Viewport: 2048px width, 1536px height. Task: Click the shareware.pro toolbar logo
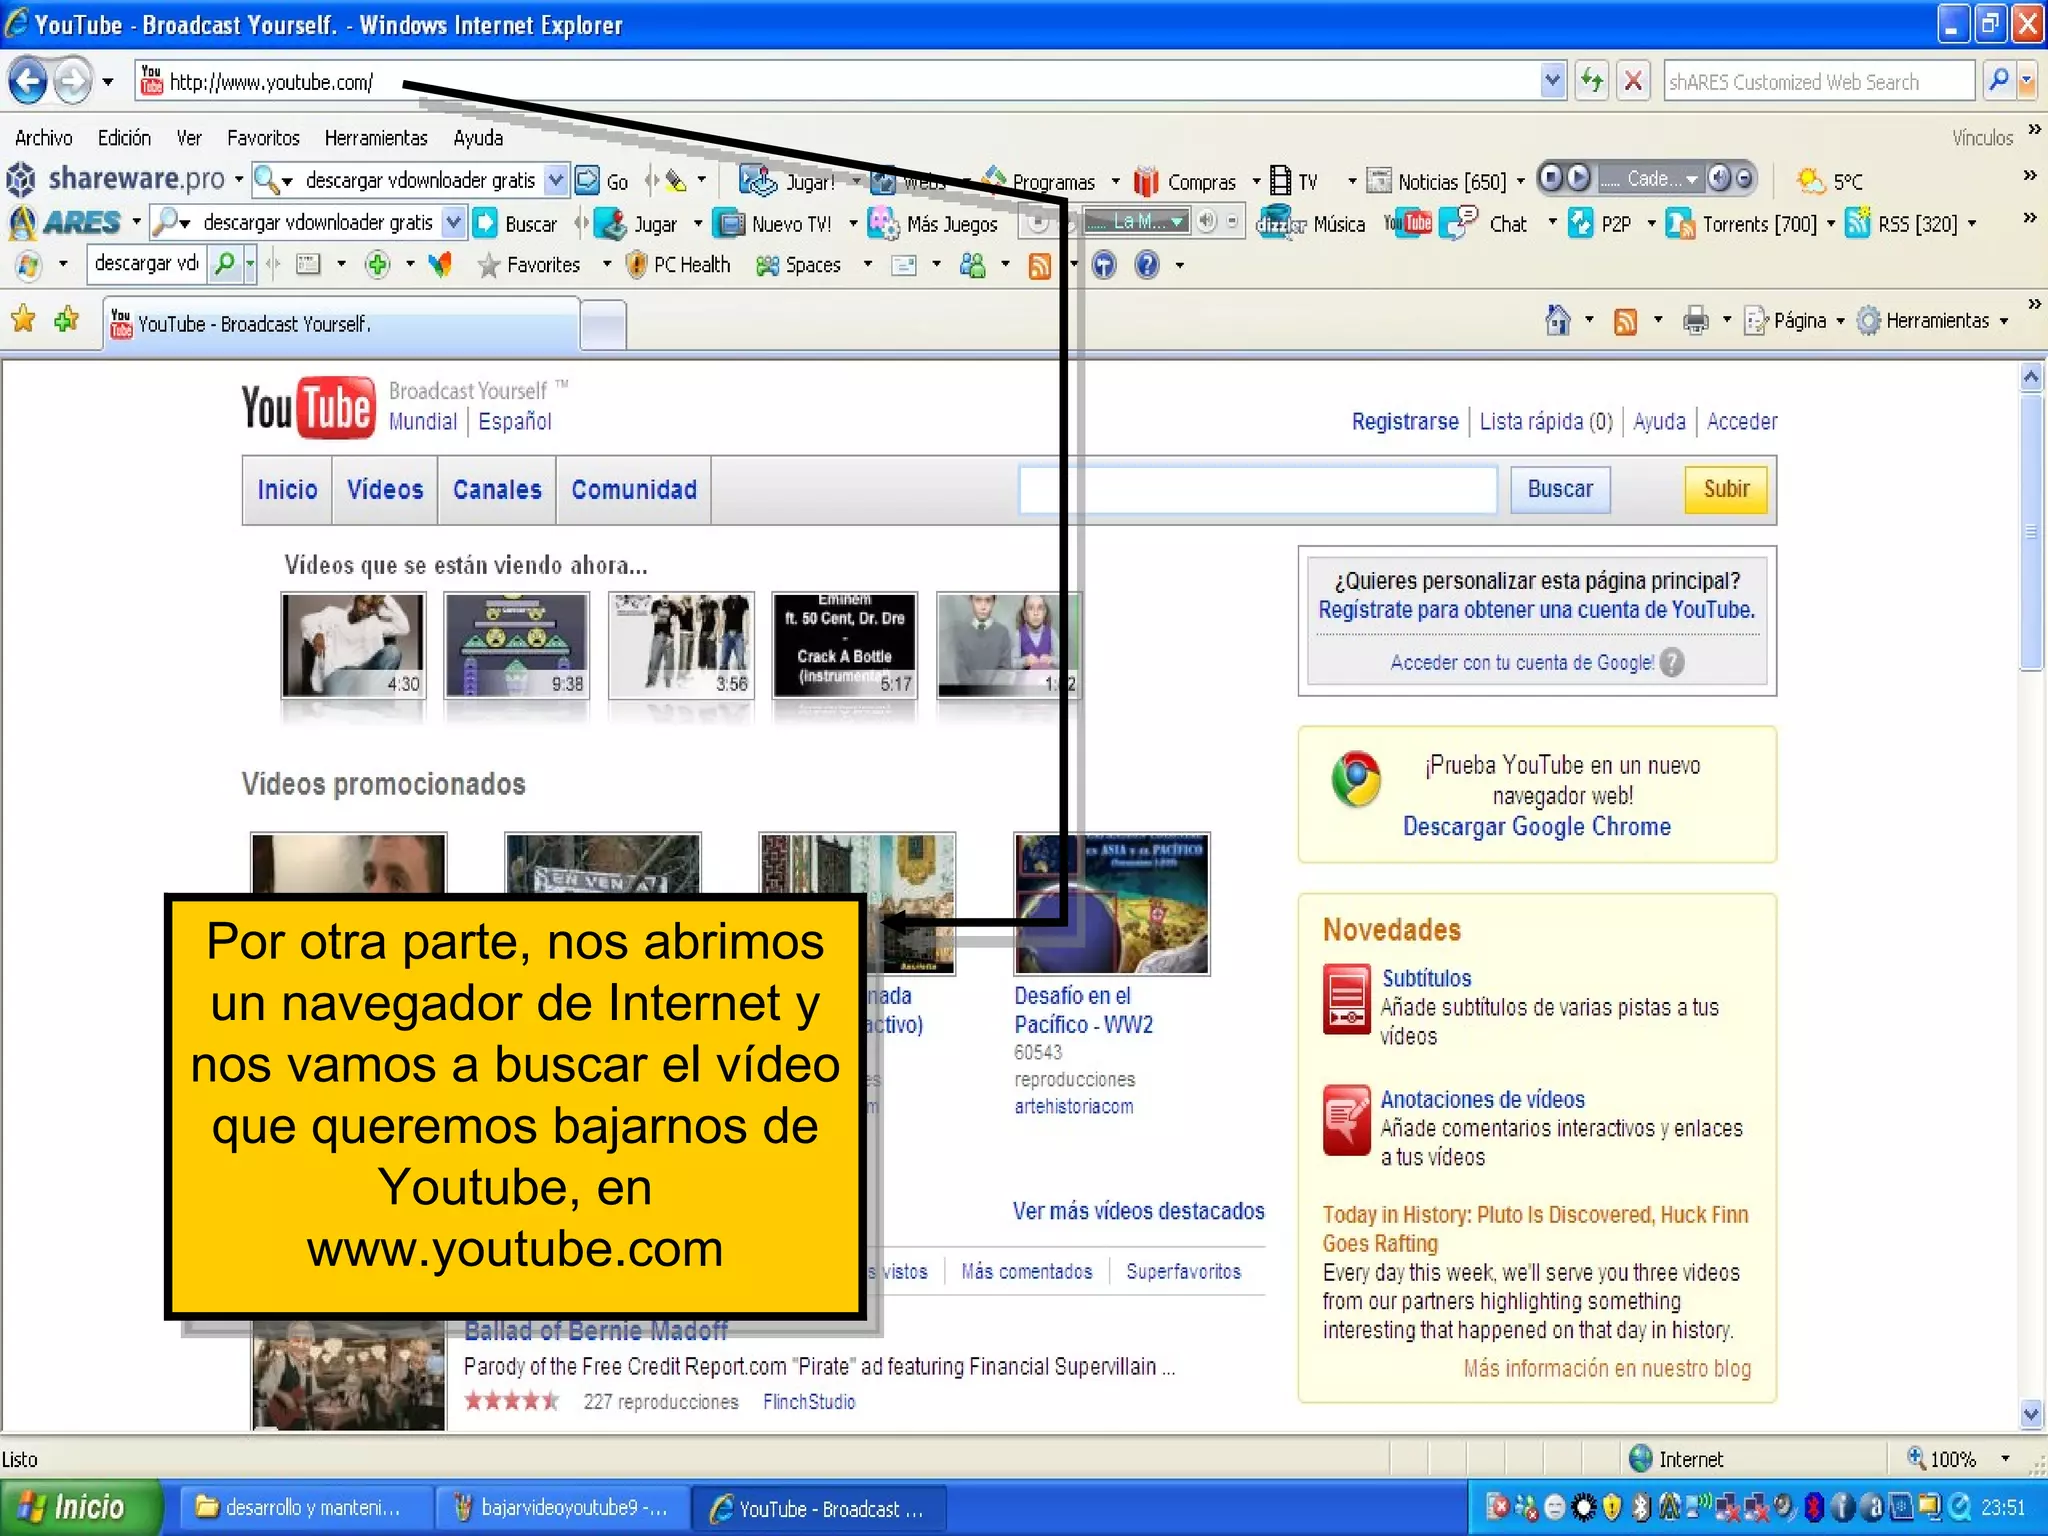[116, 179]
